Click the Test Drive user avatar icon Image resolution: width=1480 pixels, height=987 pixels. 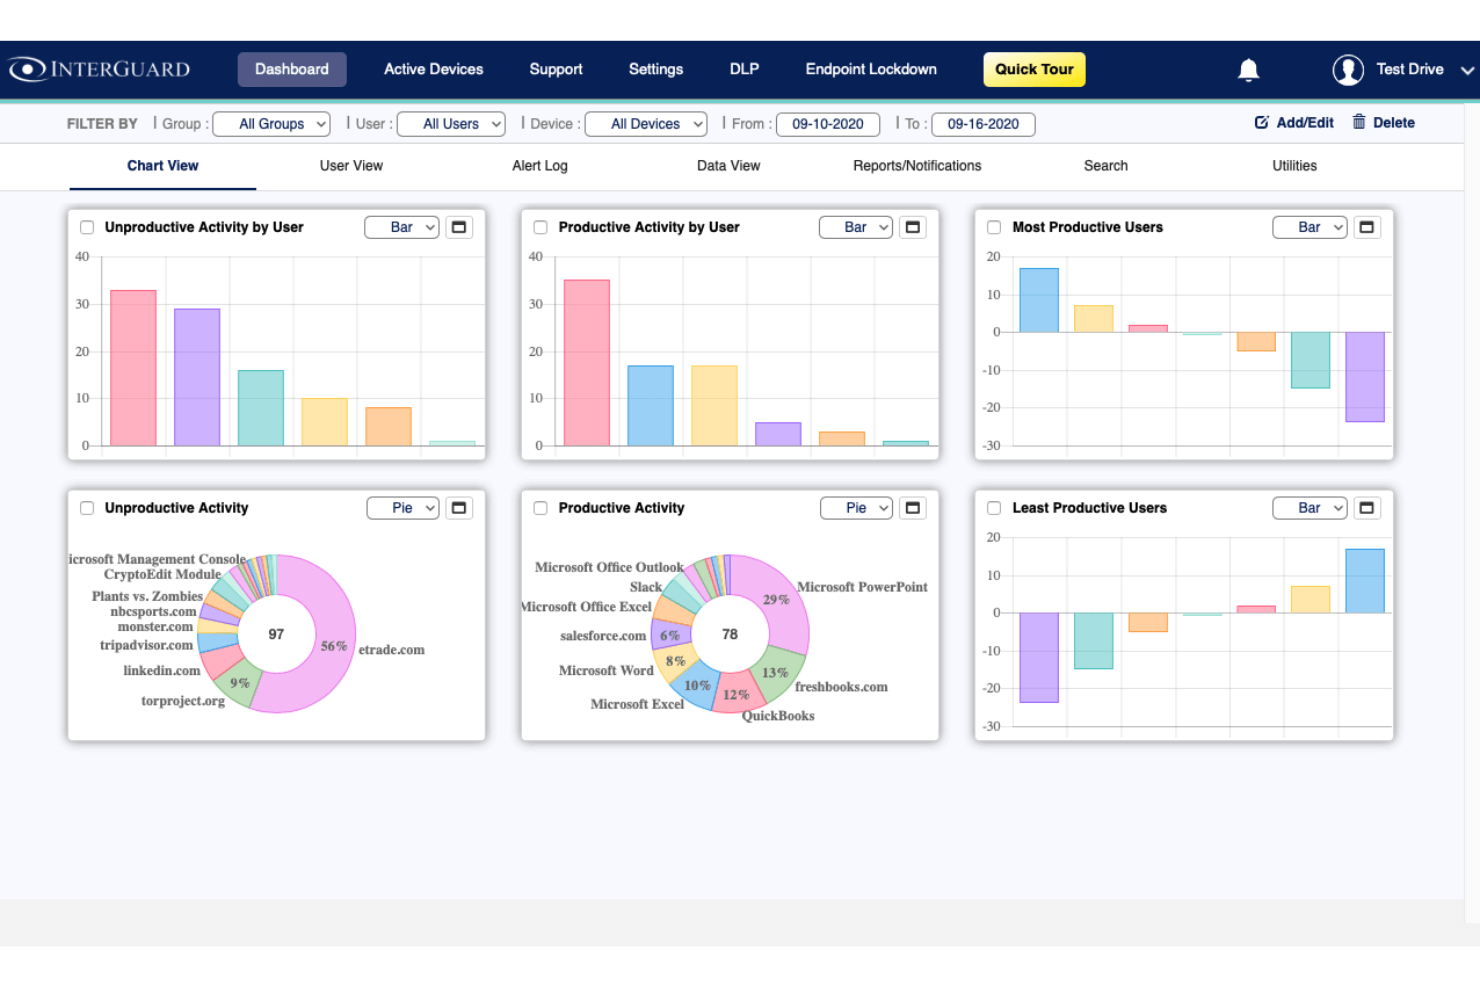click(x=1348, y=70)
